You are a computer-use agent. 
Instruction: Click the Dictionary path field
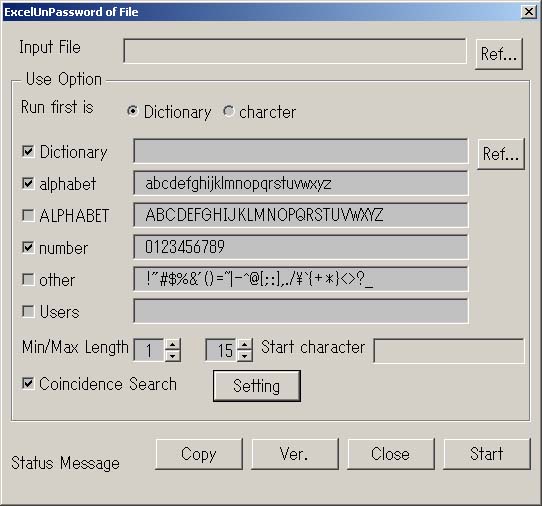pyautogui.click(x=301, y=151)
